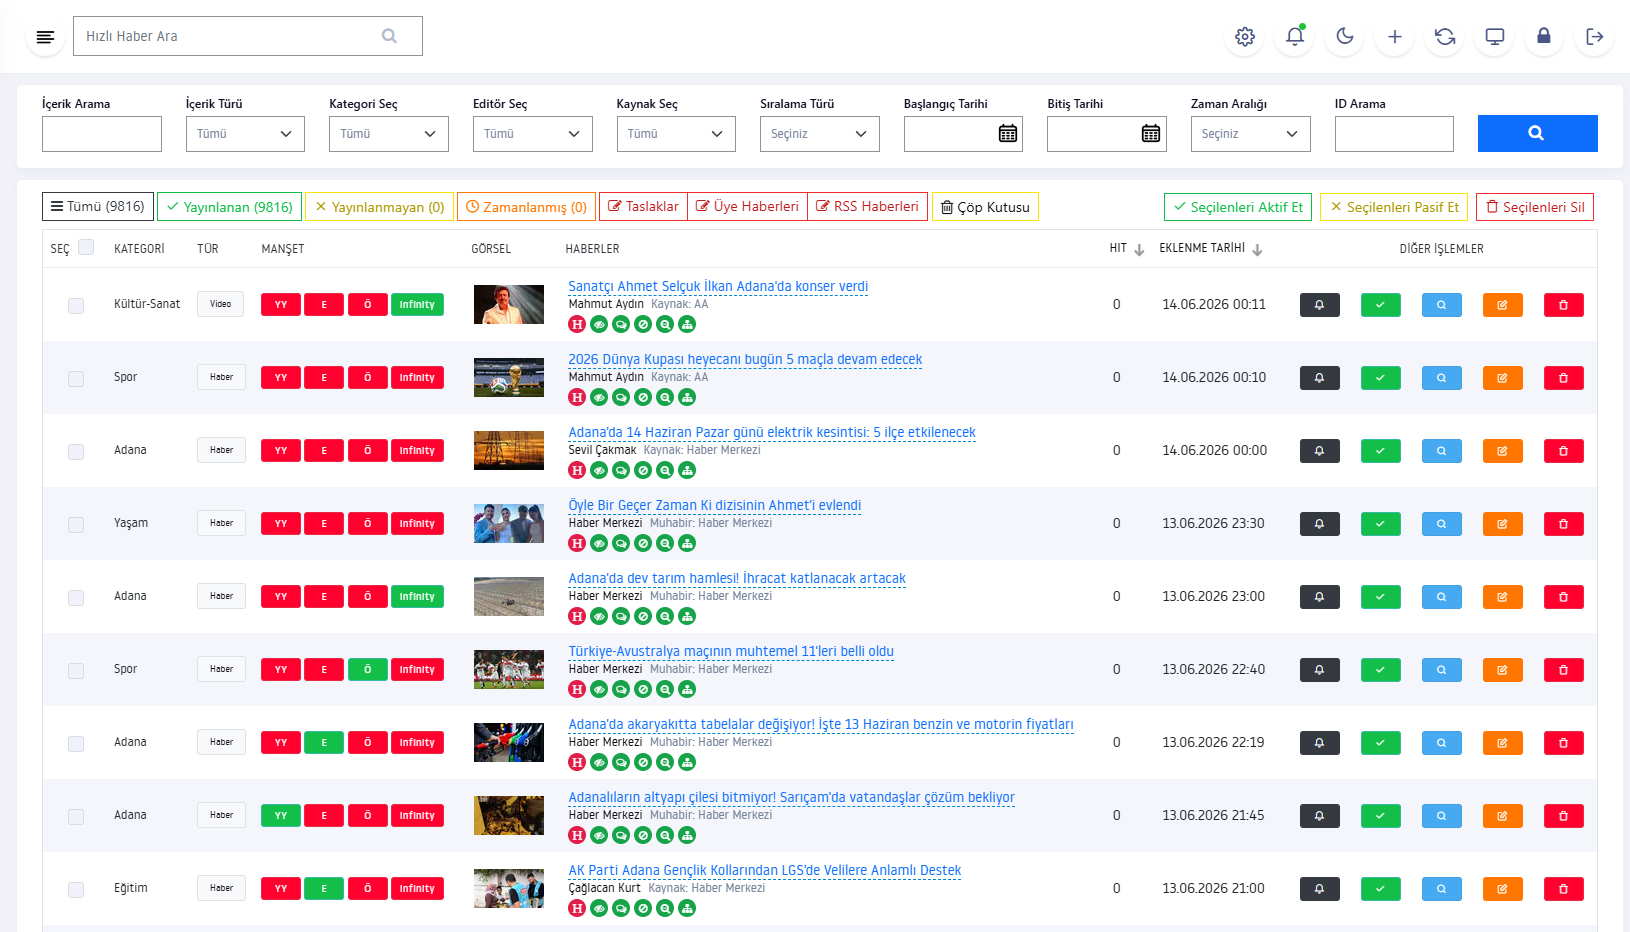Screen dimensions: 1630x932
Task: Click into the ID Arama field
Action: coord(1394,134)
